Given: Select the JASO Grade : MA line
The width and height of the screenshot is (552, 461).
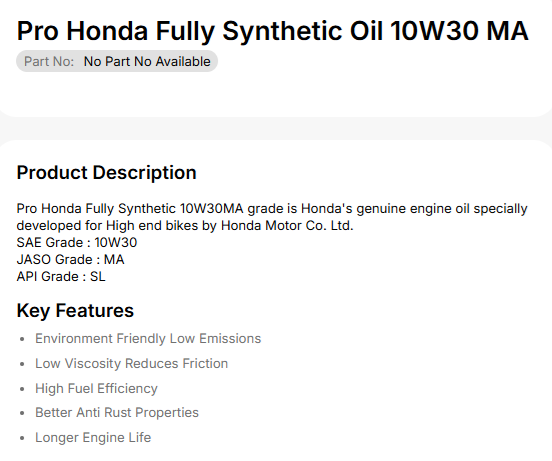Looking at the screenshot, I should coord(70,259).
